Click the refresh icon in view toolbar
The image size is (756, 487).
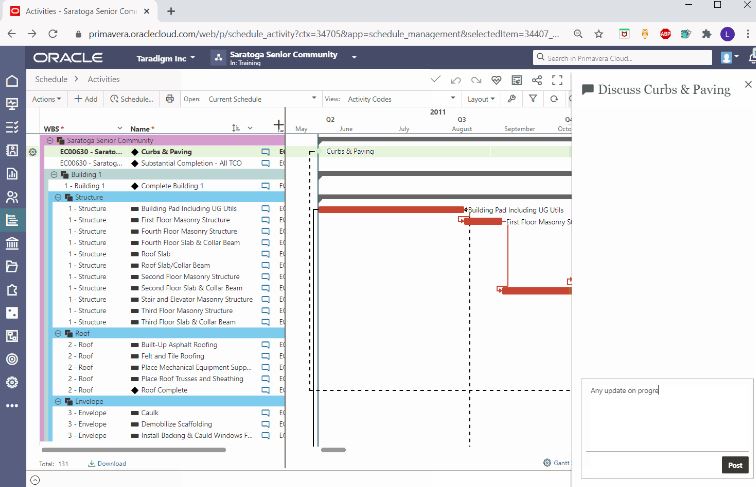pos(554,99)
